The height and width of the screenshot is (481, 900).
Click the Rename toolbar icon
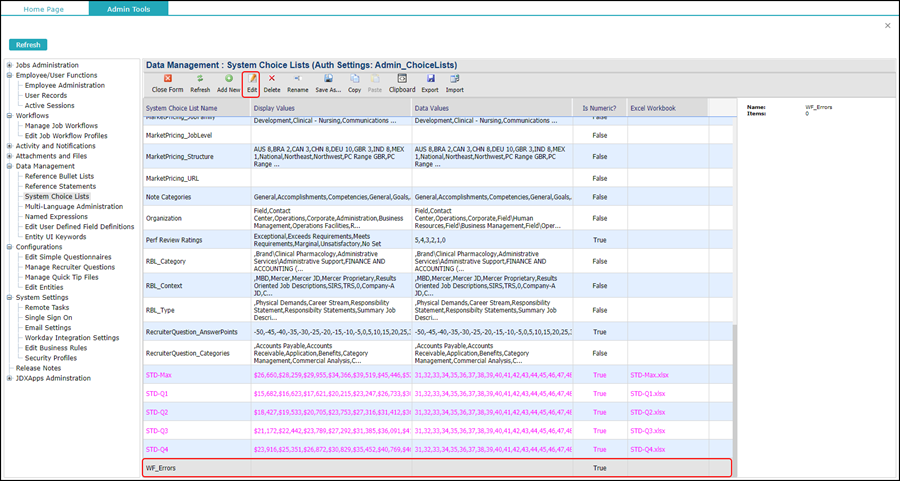click(297, 78)
